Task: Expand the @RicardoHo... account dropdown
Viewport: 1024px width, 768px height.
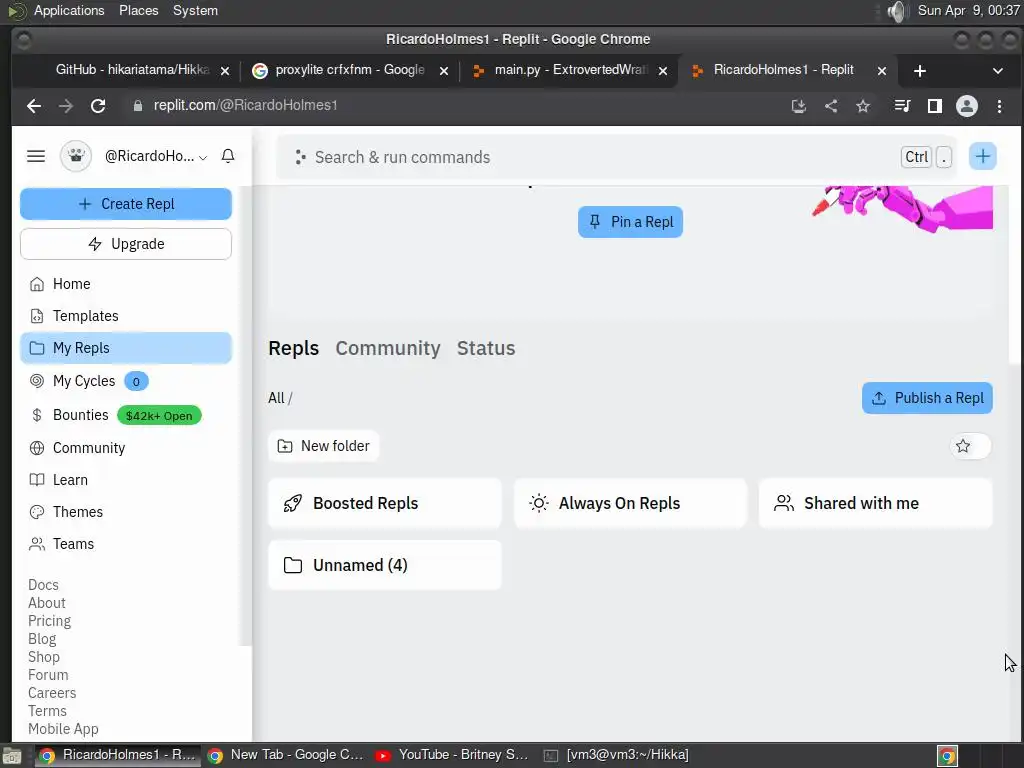Action: pos(156,156)
